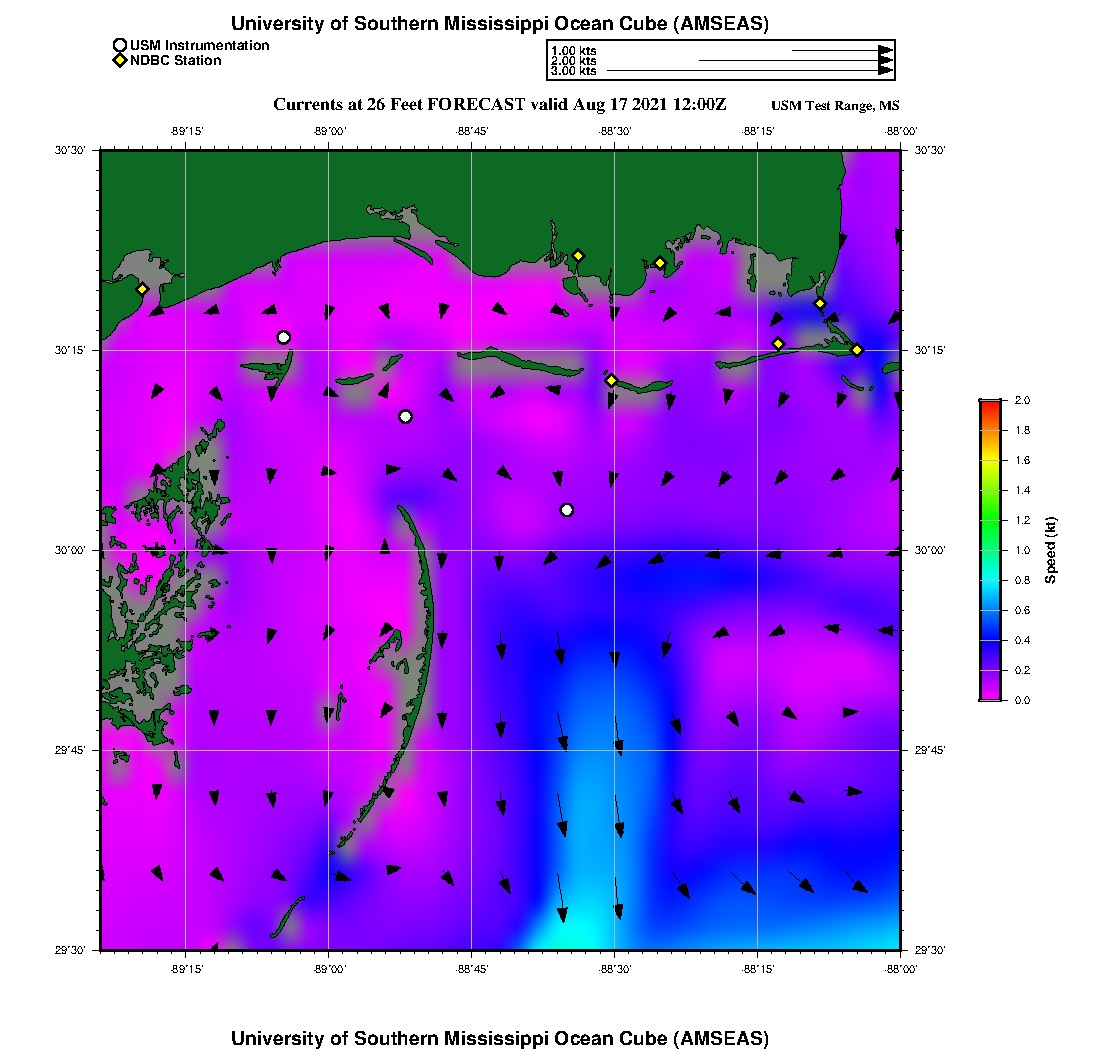Click the USM Instrumentation circle nearest 30°15' latitude
Viewport: 1100px width, 1050px height.
point(284,337)
